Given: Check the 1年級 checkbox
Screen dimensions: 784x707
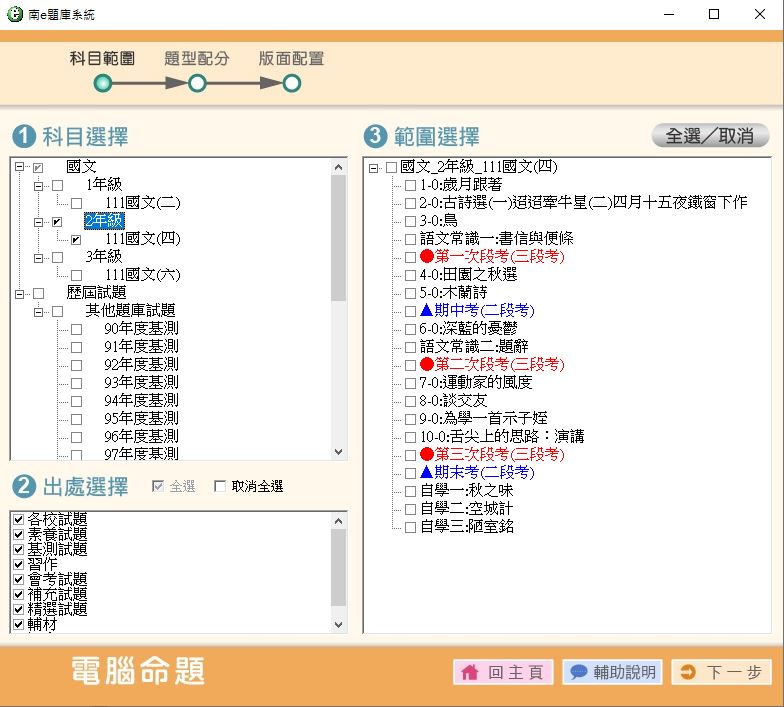Looking at the screenshot, I should 58,186.
